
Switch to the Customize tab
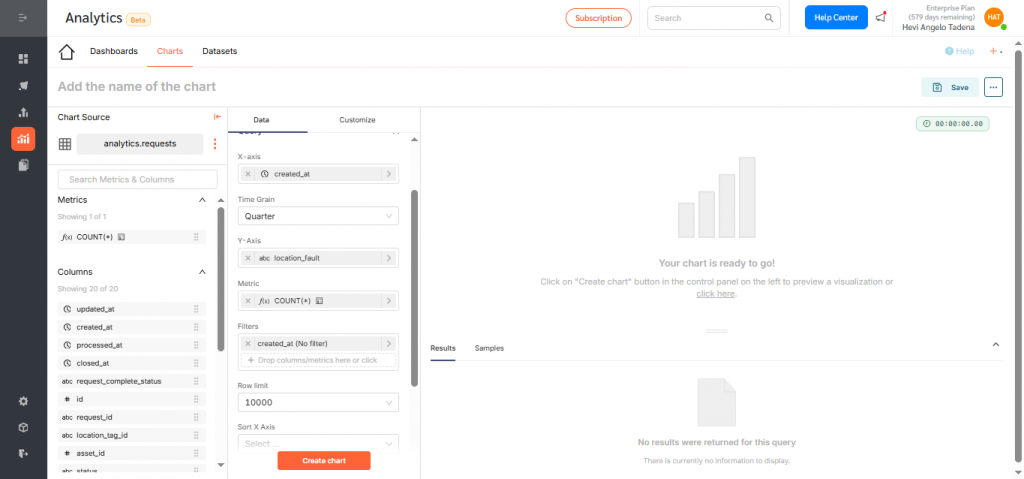(x=357, y=120)
